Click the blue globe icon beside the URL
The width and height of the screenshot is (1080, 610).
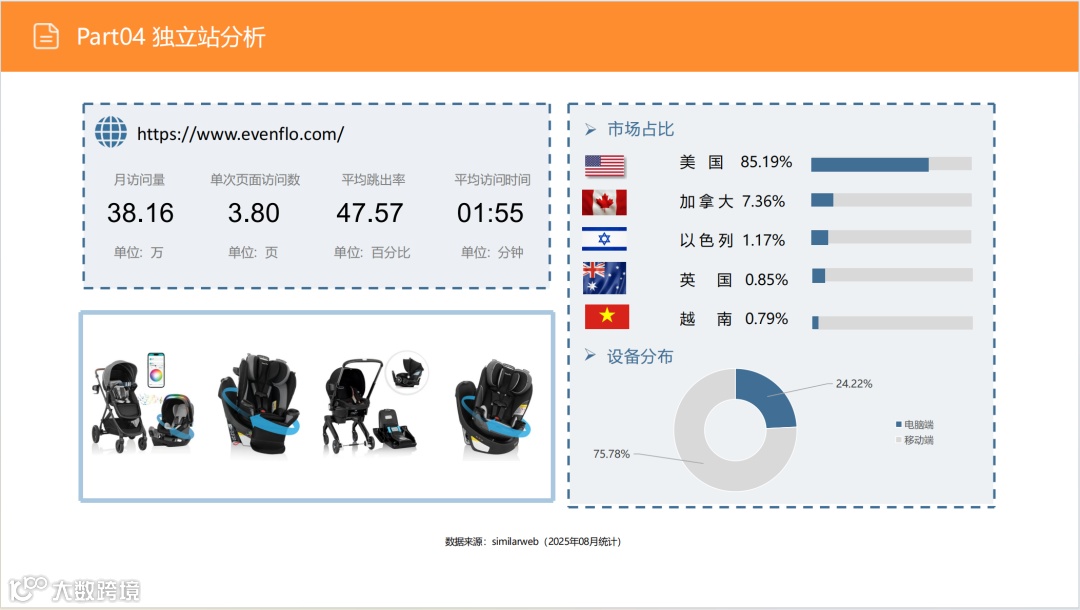(x=111, y=132)
